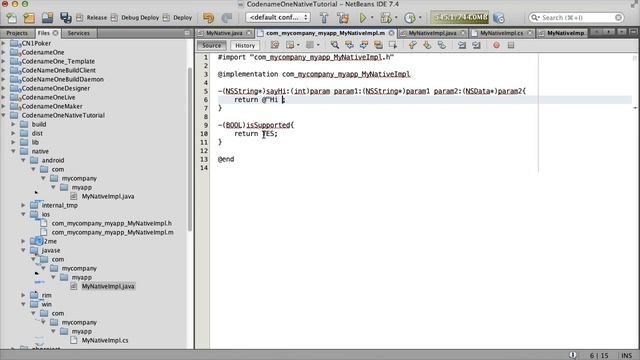Toggle Rectangular Selection in editor toolbar
Screen dimensions: 640x360
pyautogui.click(x=393, y=45)
